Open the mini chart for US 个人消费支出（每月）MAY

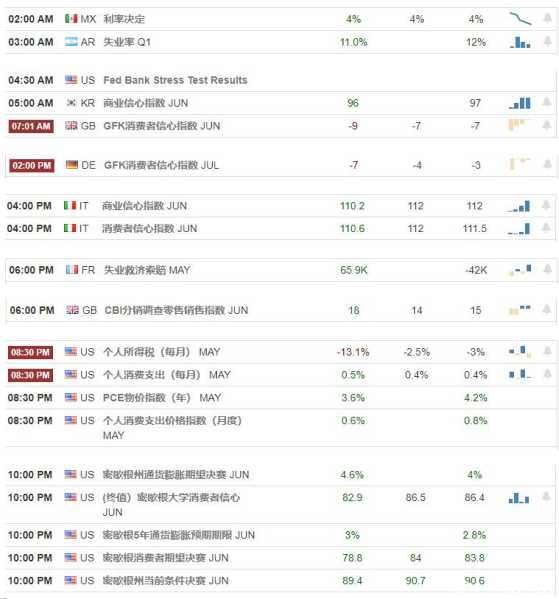pos(520,374)
